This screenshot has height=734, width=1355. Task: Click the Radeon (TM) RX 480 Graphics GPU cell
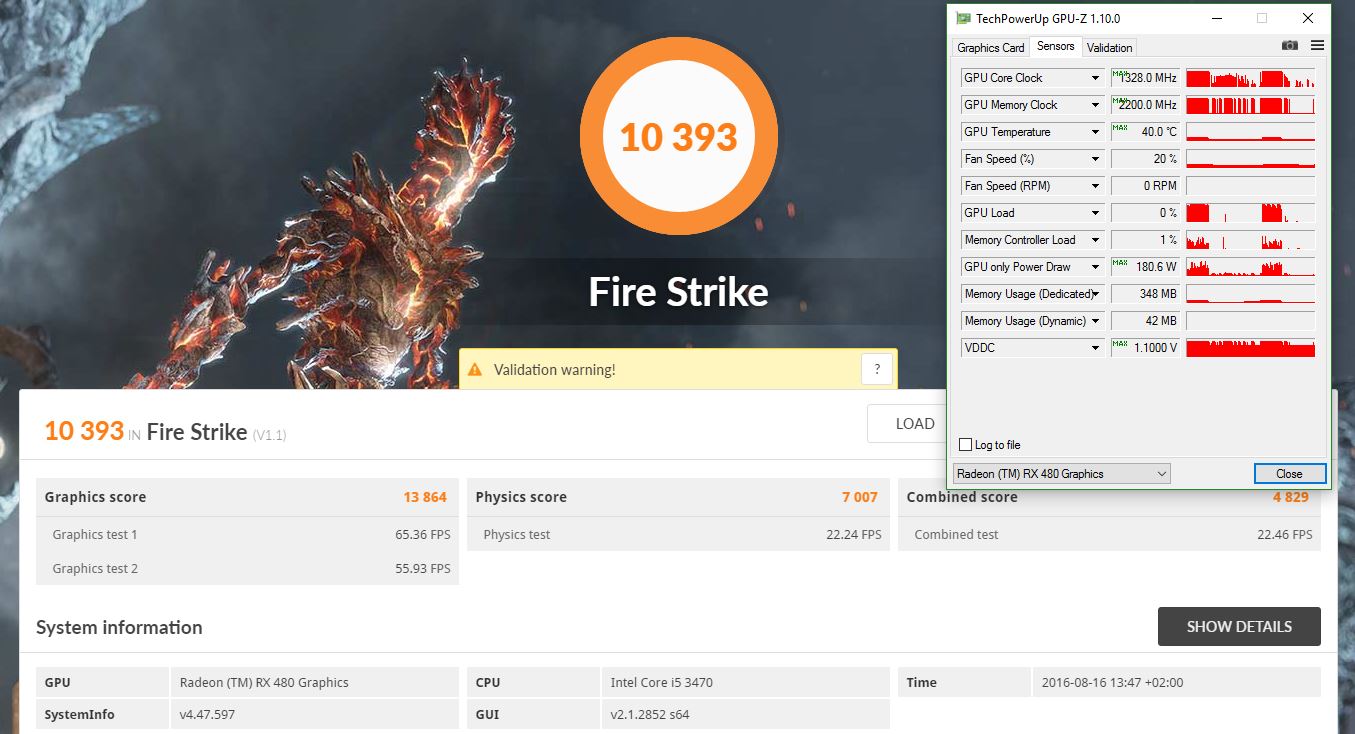pos(264,683)
